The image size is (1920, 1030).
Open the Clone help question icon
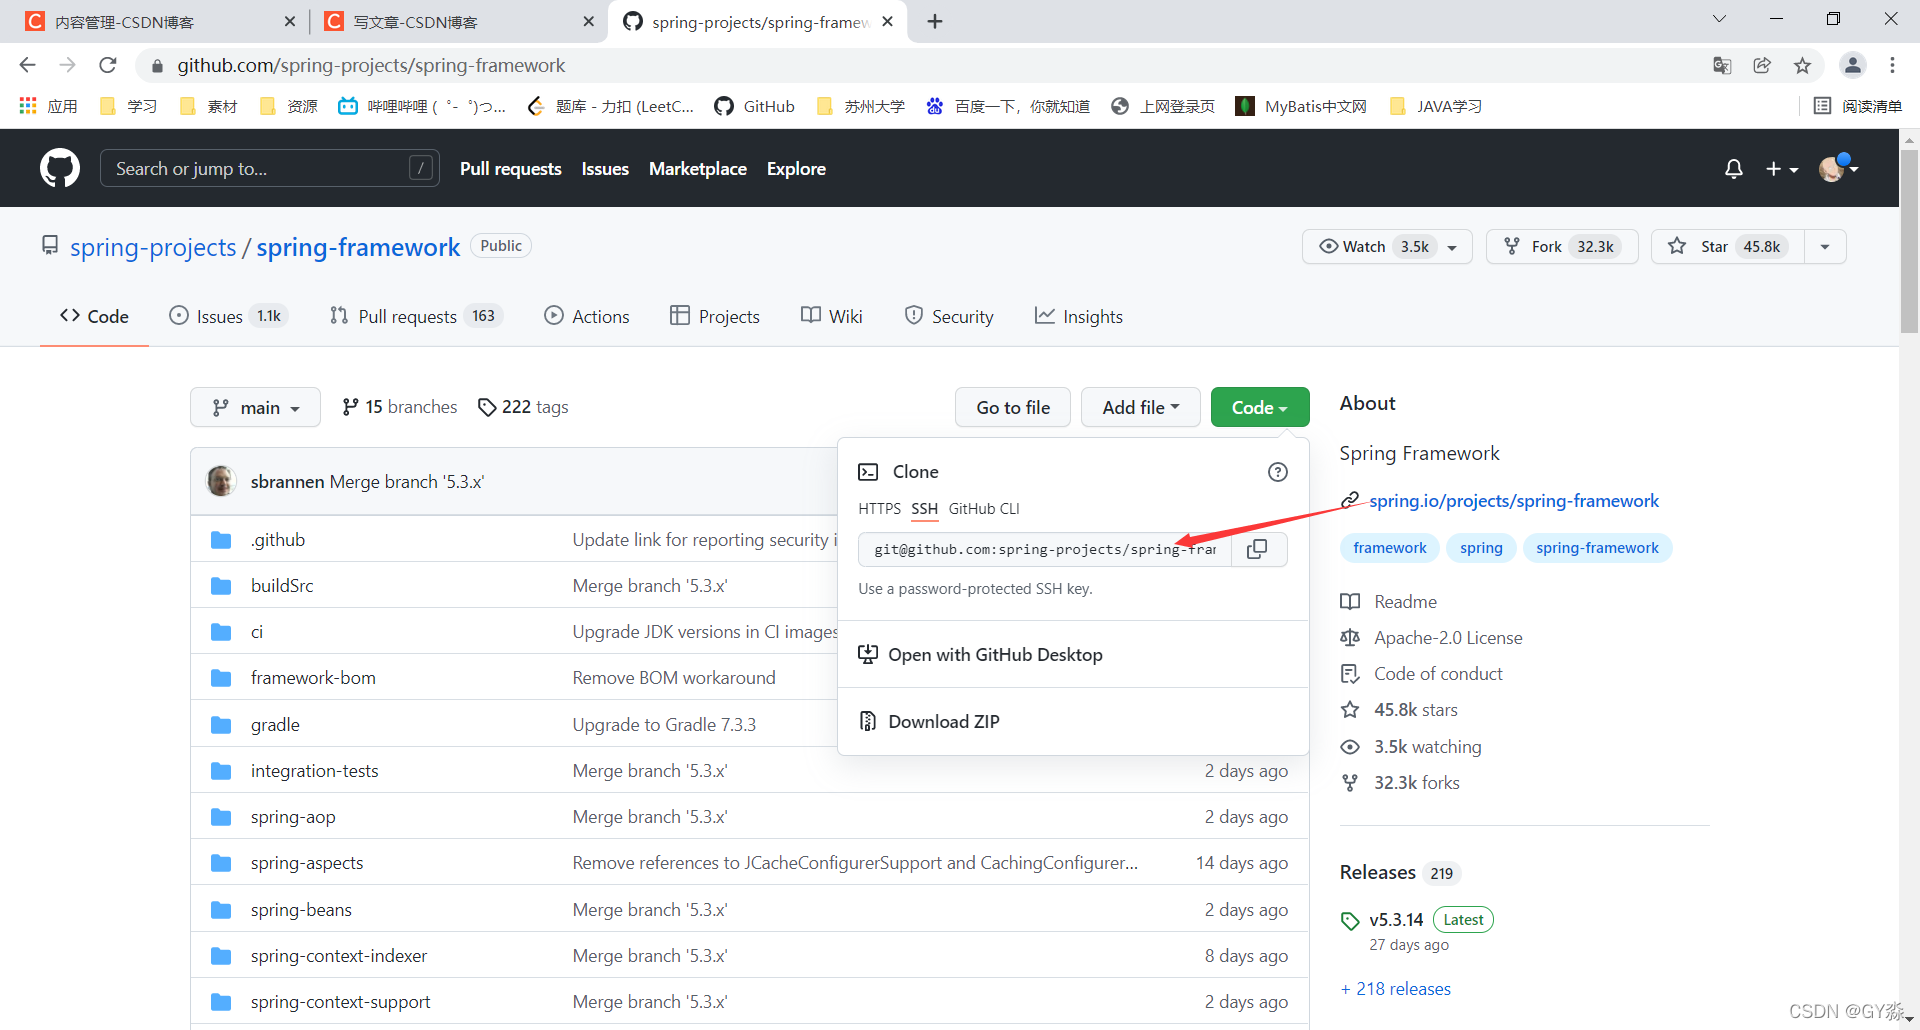1278,472
